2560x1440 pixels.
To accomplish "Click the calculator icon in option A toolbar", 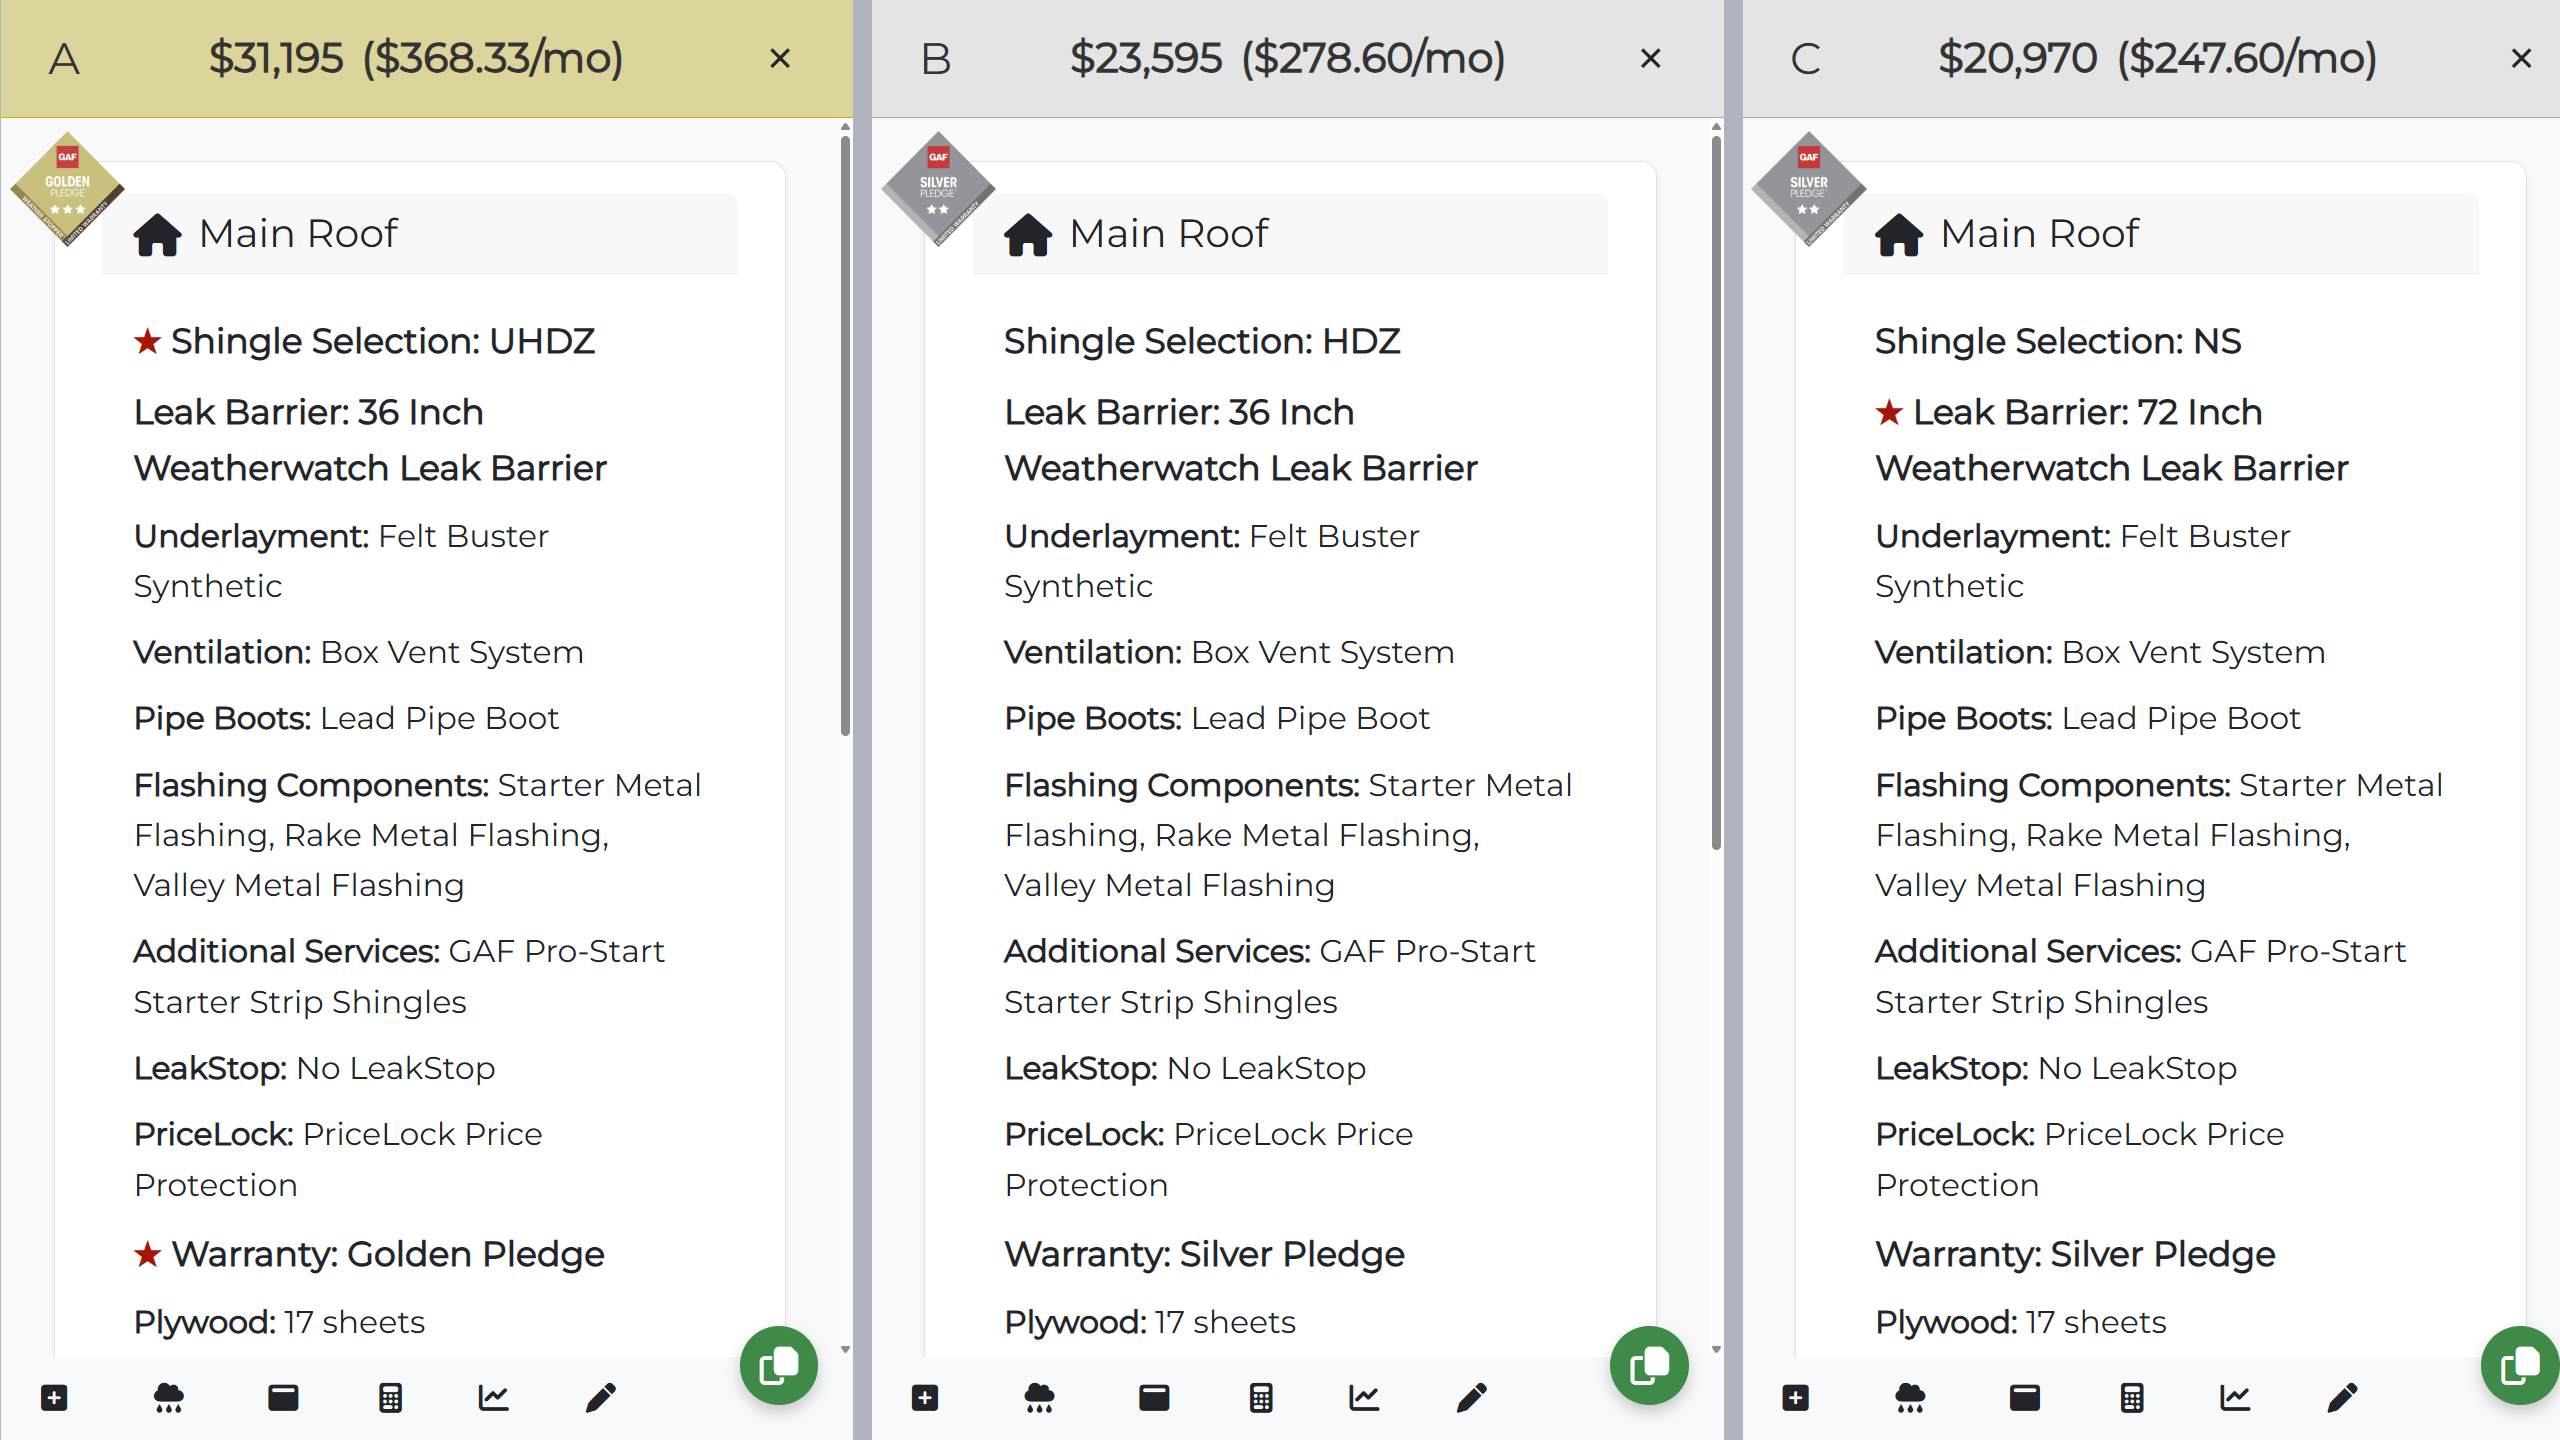I will [390, 1397].
